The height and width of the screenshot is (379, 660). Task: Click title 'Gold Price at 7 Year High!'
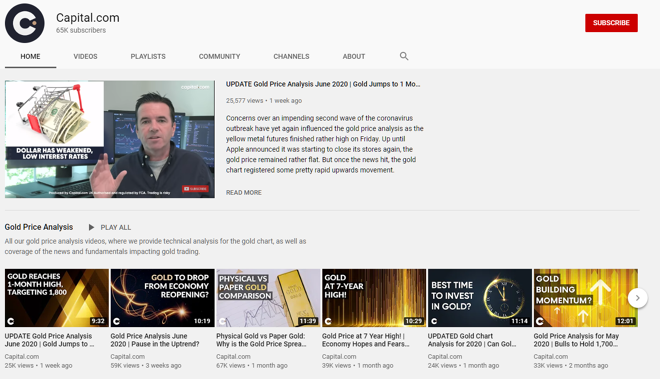pos(366,340)
